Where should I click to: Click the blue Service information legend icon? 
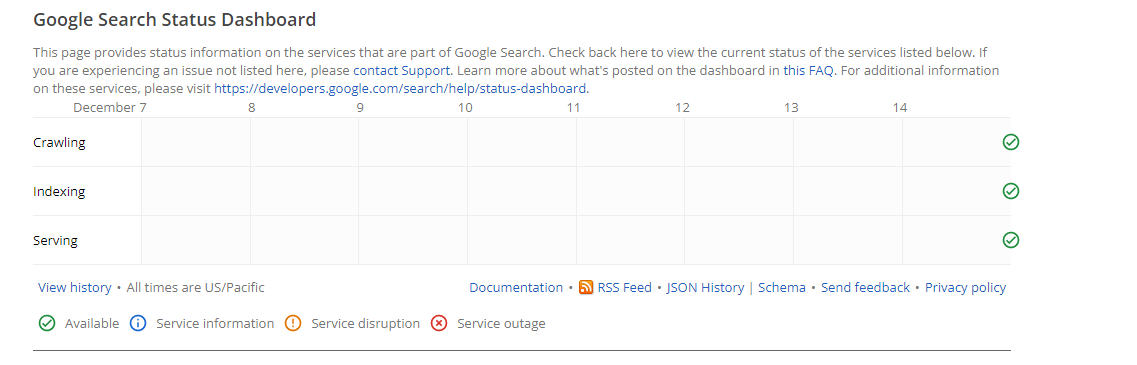coord(138,324)
